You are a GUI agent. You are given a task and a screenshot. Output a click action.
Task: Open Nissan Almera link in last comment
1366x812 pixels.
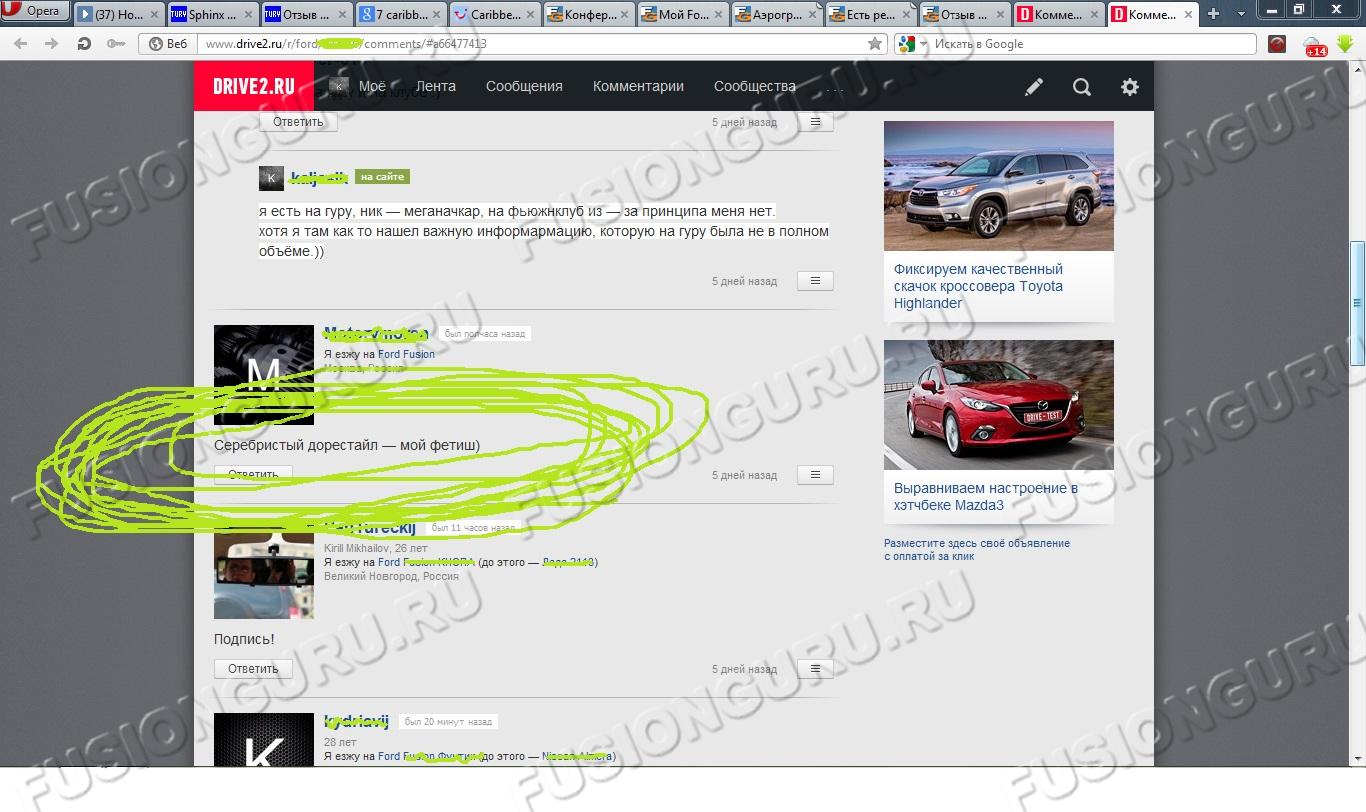[x=577, y=757]
